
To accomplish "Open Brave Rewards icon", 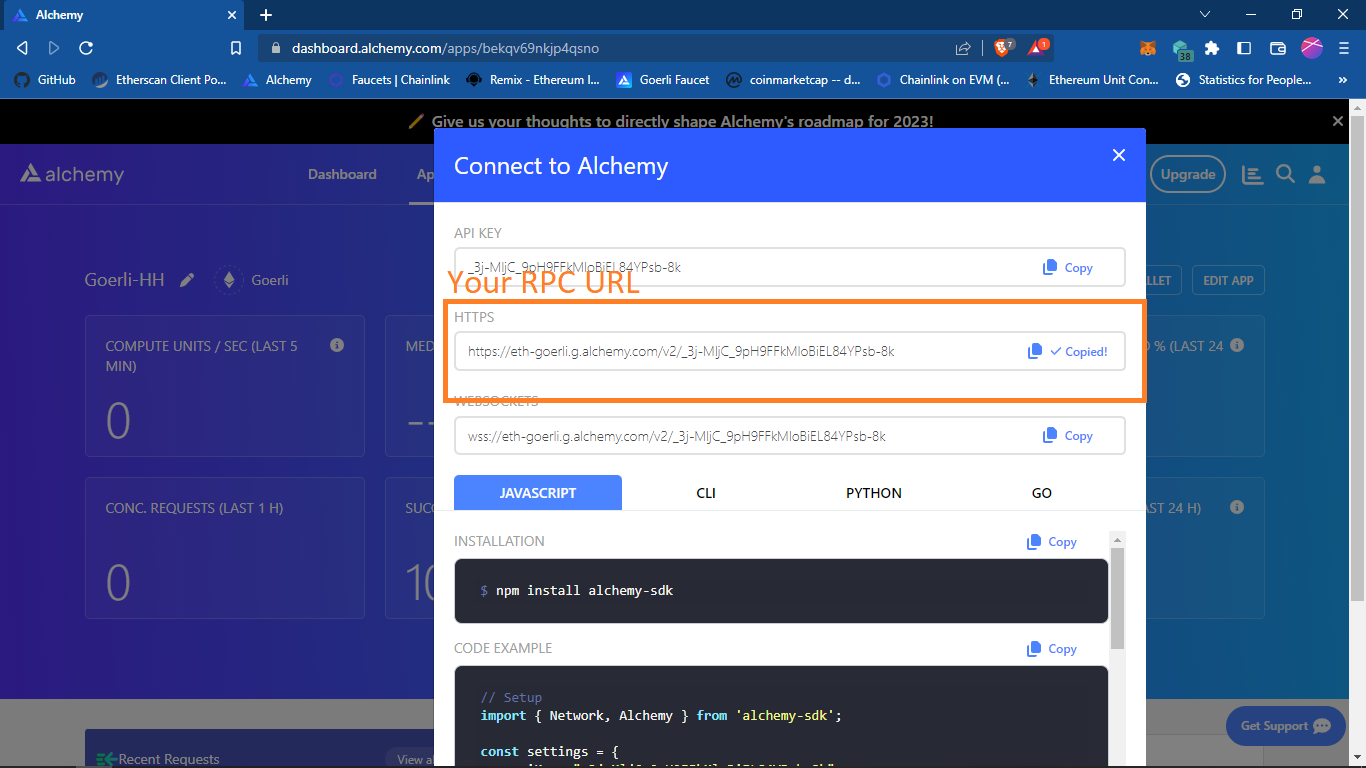I will (1039, 47).
